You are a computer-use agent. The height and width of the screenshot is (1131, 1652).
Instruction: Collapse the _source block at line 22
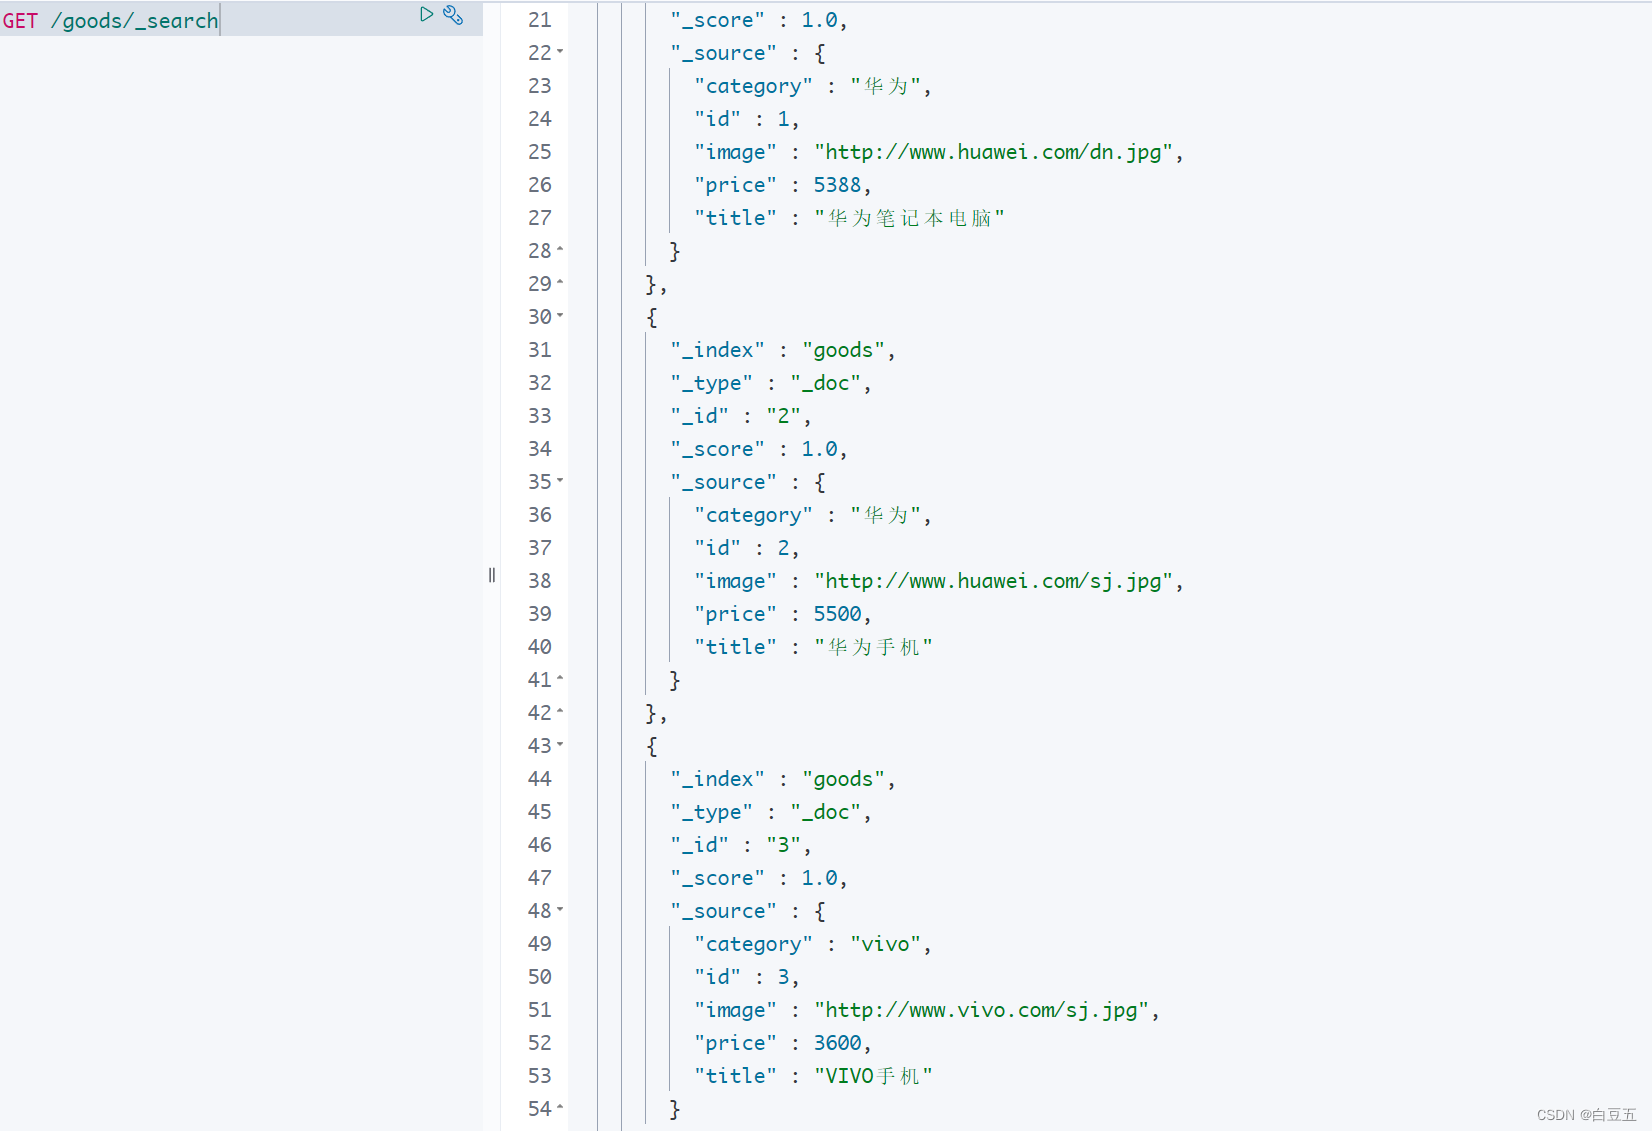(x=560, y=52)
